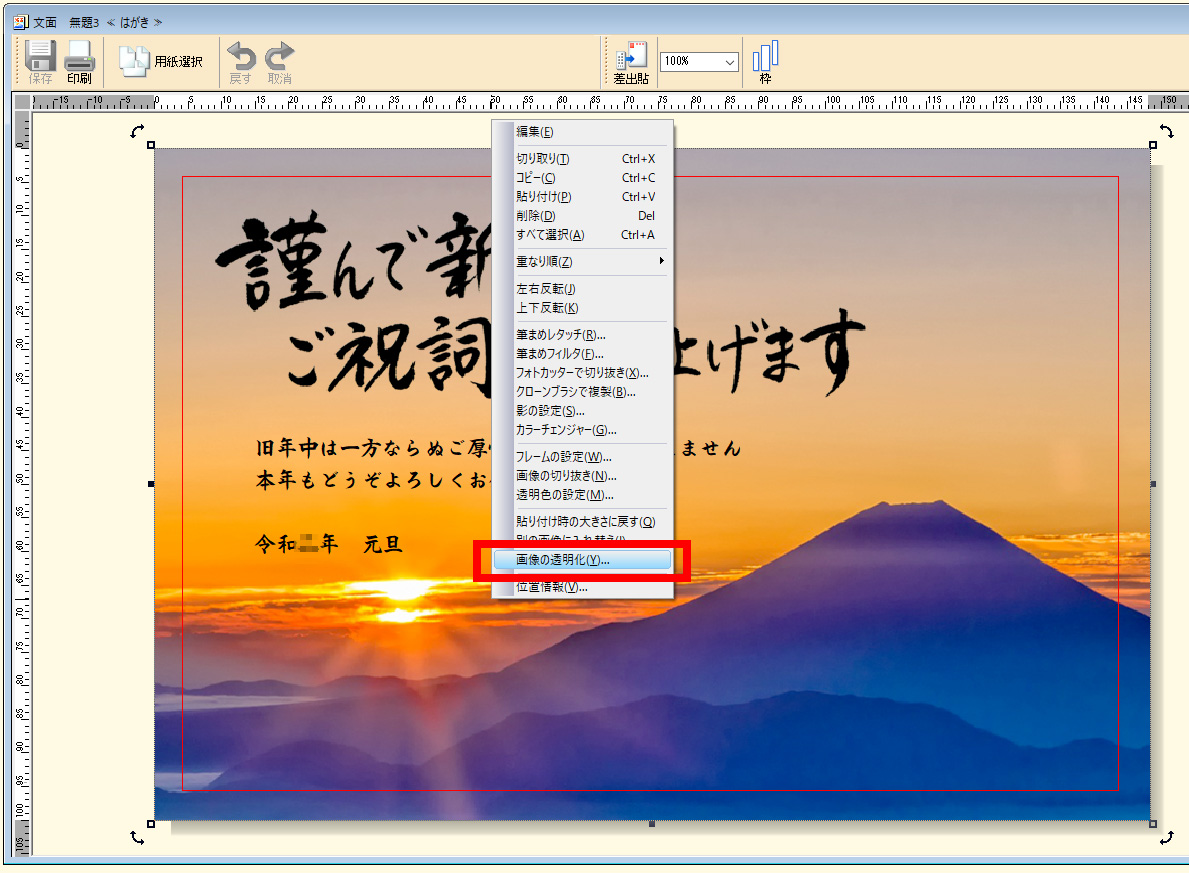Click the bottom-left corner resize handle

click(x=151, y=824)
